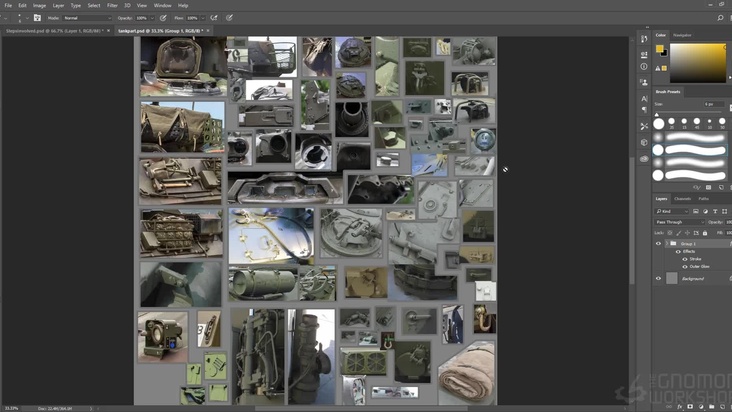
Task: Open the Opacity dropdown arrow in options bar
Action: [152, 18]
